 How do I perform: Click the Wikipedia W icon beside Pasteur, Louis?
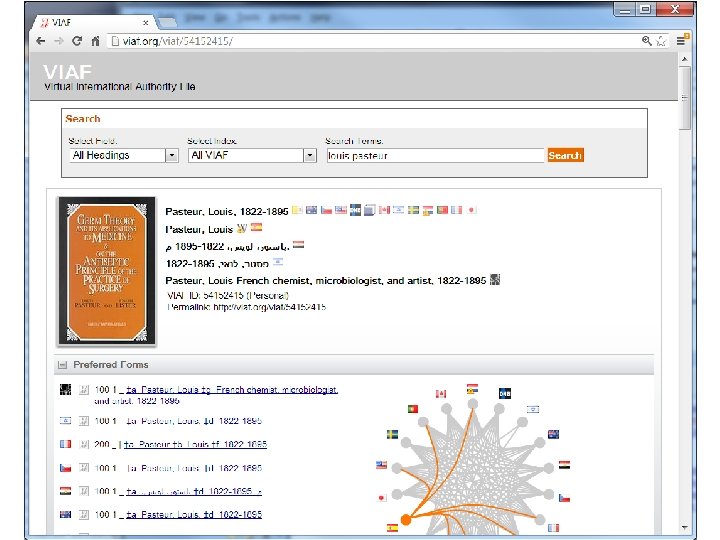(x=242, y=228)
